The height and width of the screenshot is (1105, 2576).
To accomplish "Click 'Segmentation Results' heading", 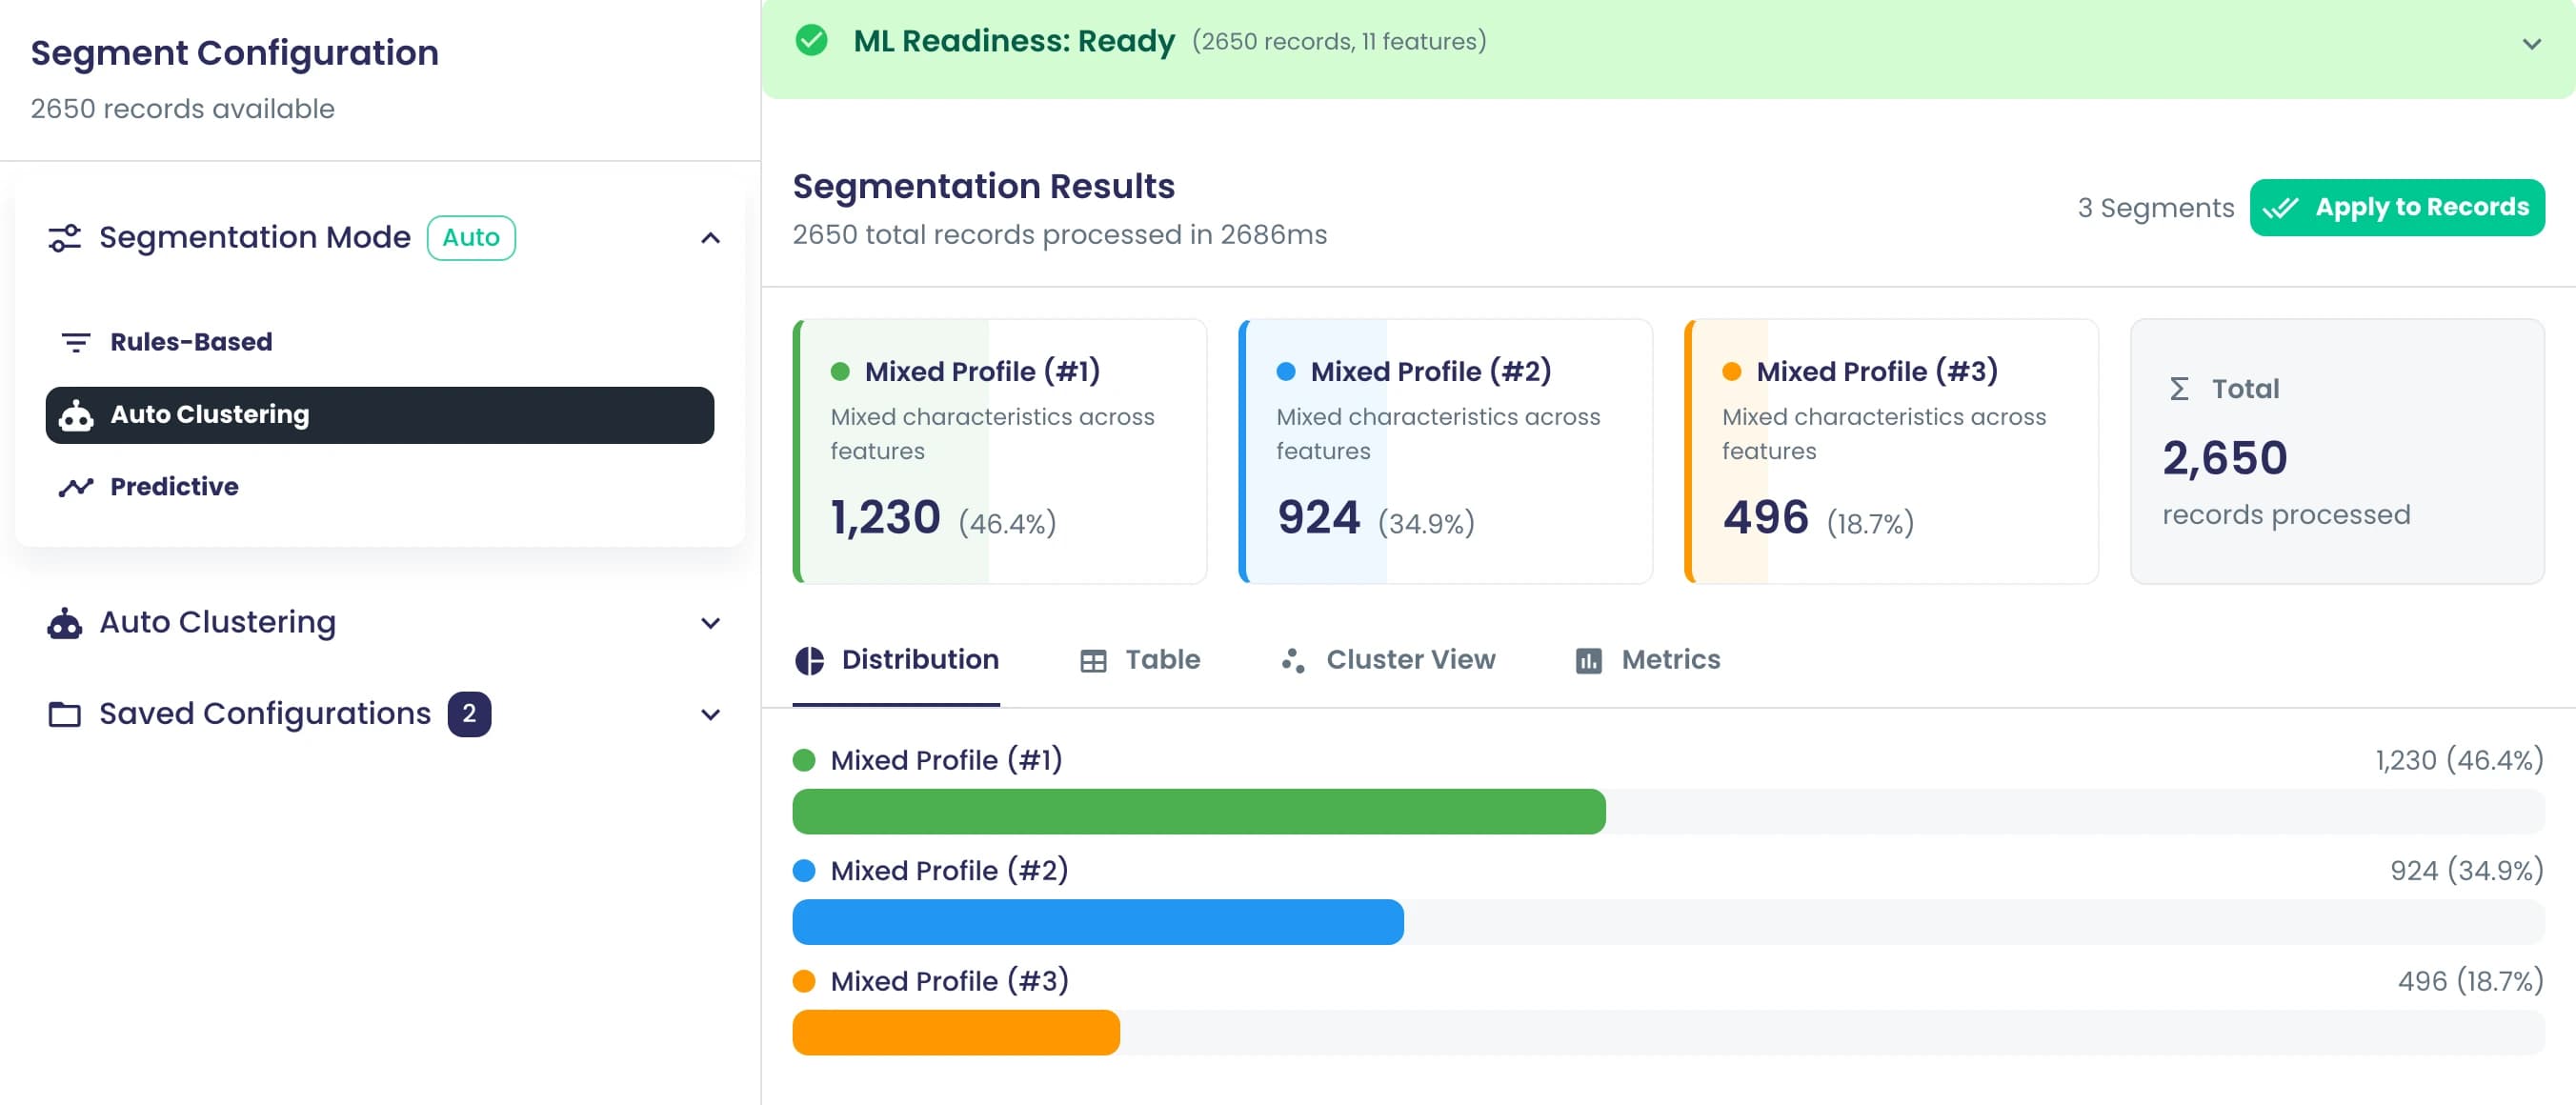I will coord(984,187).
